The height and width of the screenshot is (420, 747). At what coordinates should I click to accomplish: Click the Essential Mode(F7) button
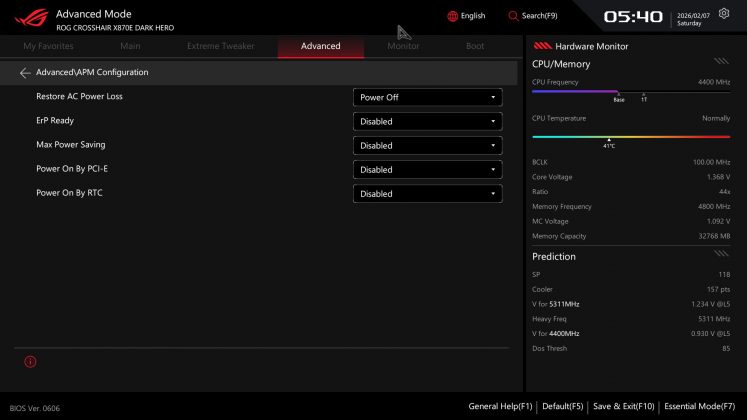[x=701, y=406]
